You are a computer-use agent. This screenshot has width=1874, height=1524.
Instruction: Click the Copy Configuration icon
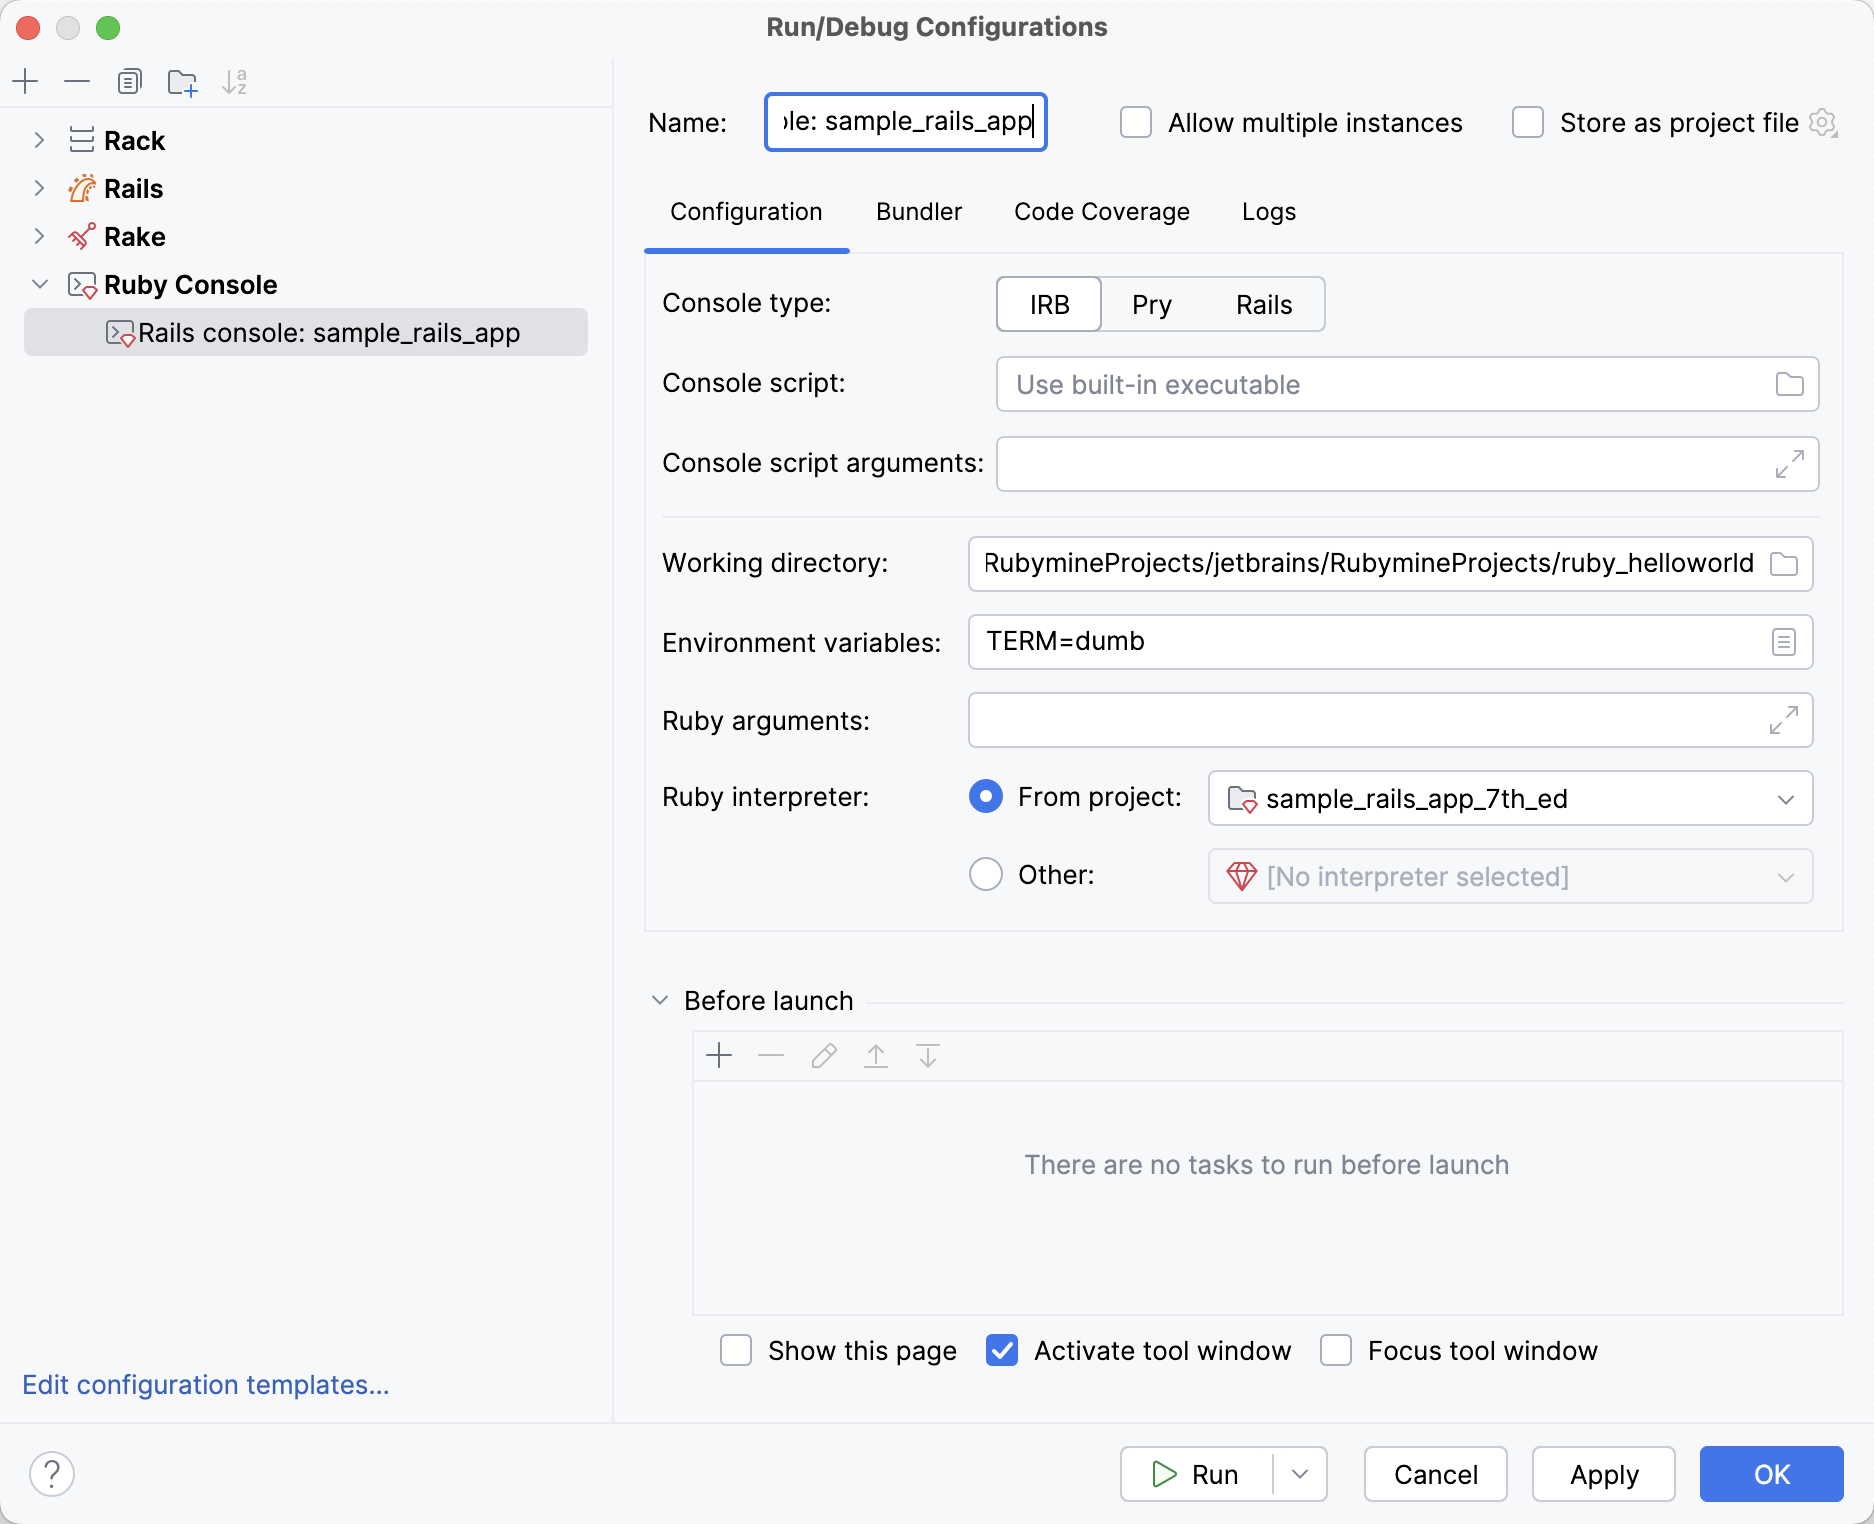[129, 81]
